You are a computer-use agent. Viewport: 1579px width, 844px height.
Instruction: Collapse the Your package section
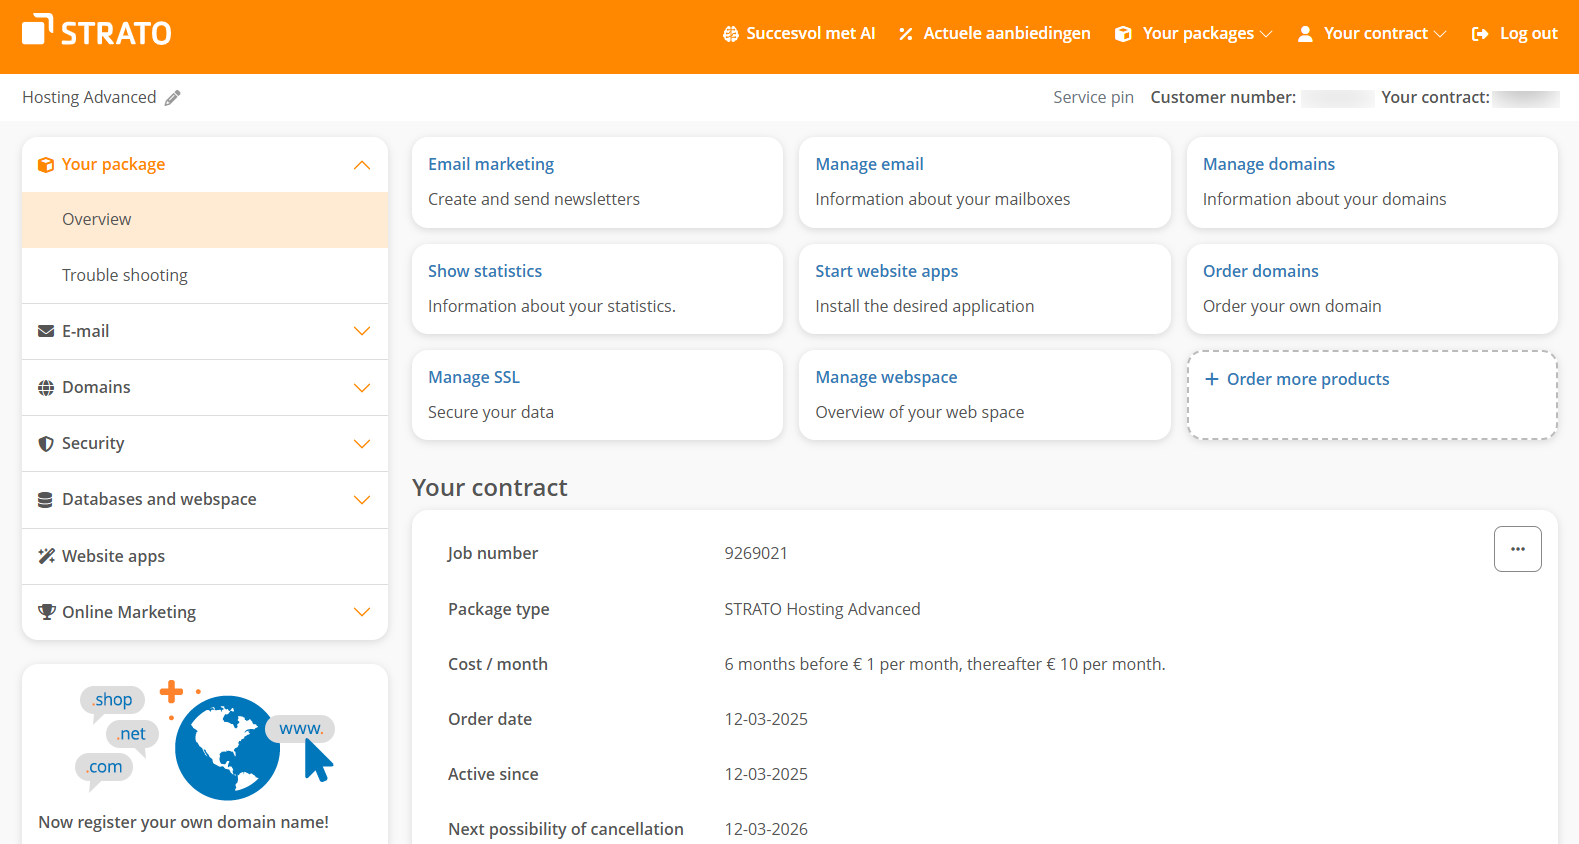tap(361, 165)
